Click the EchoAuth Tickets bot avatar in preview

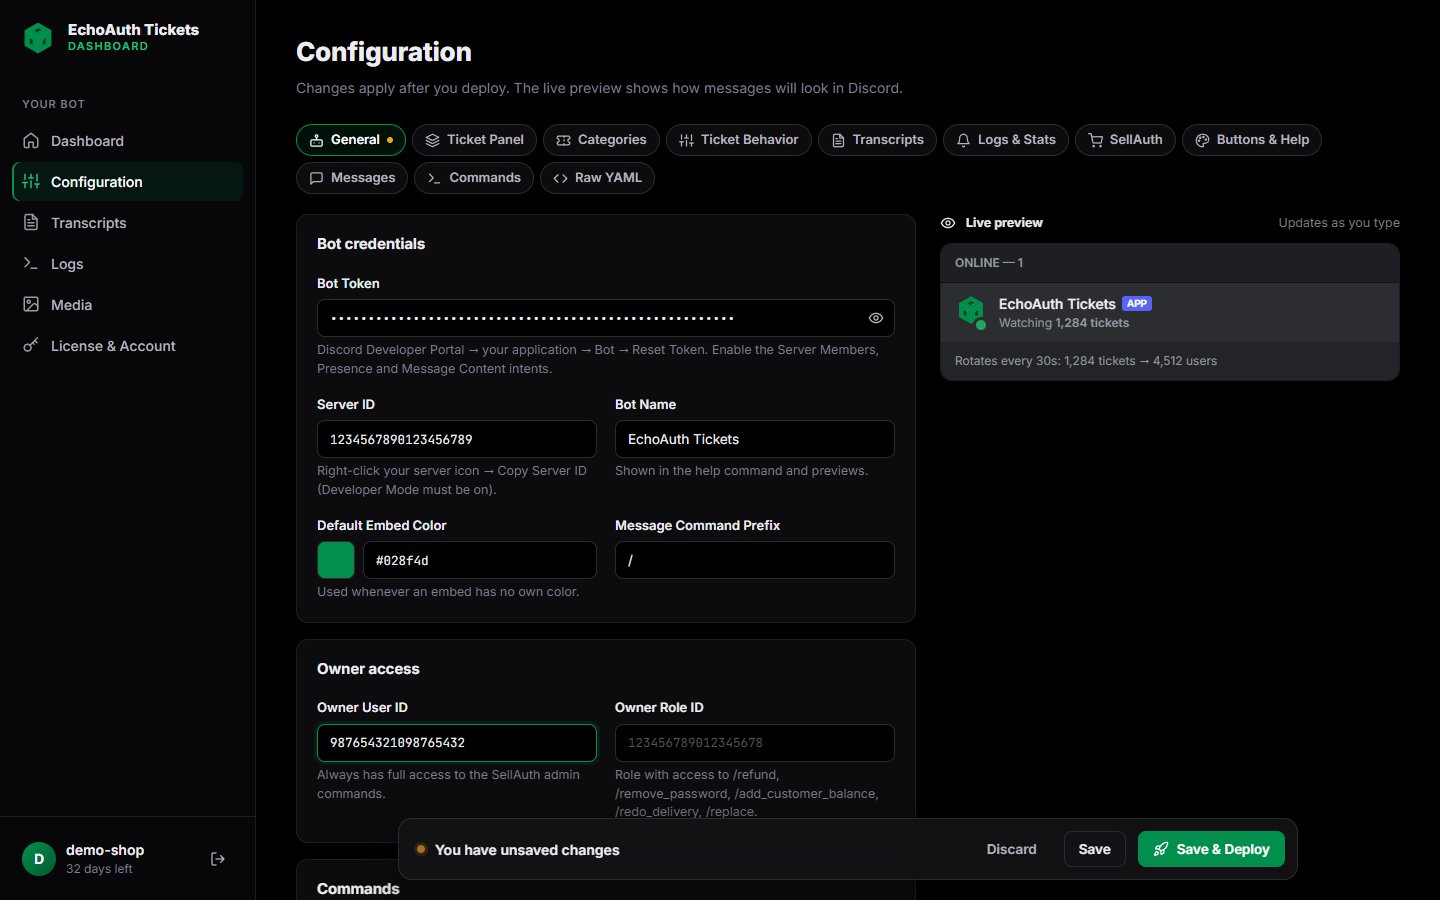tap(971, 312)
